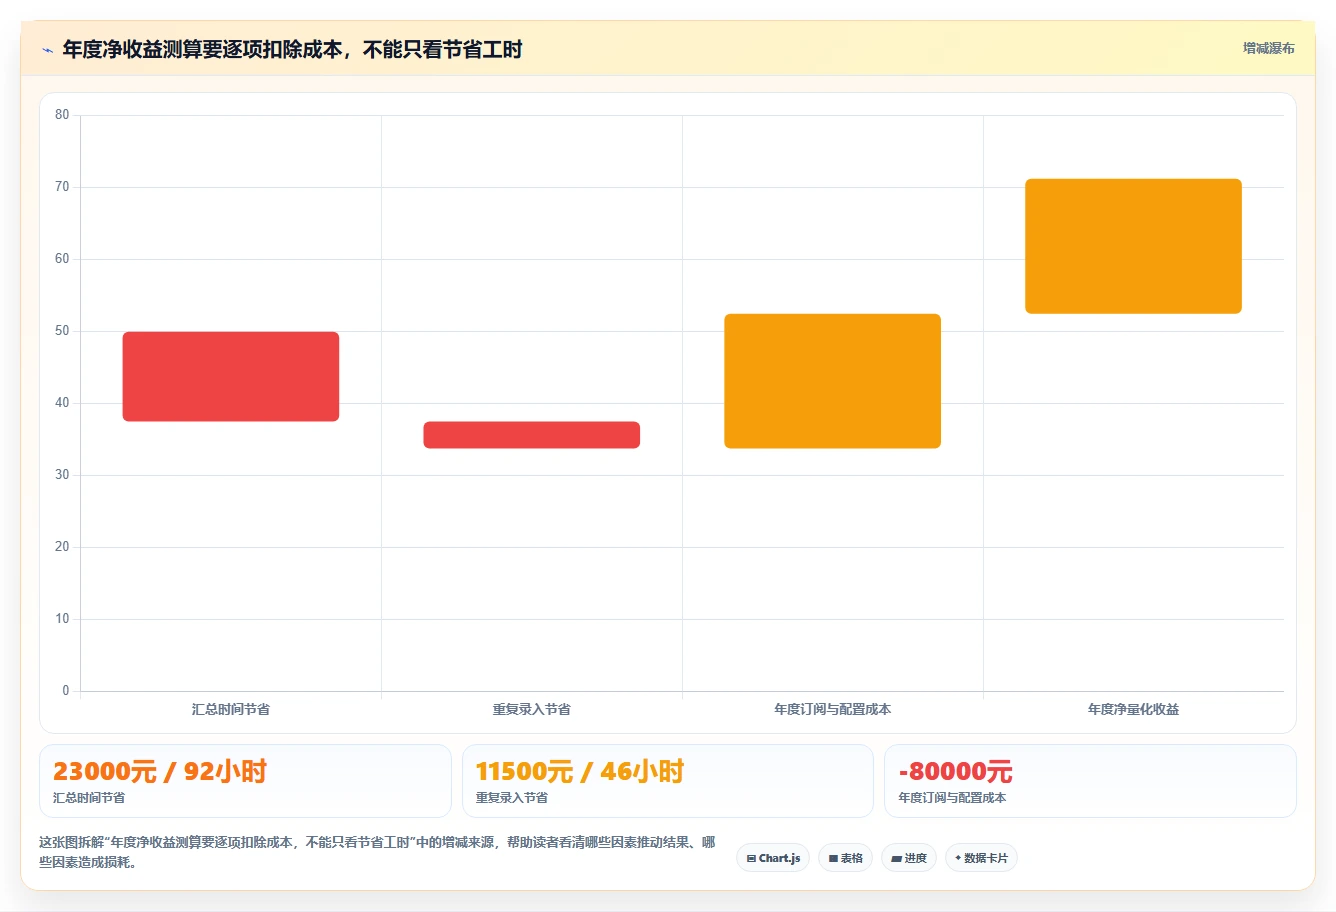
Task: Click the 23000元 / 92小时 value card
Action: pyautogui.click(x=245, y=781)
